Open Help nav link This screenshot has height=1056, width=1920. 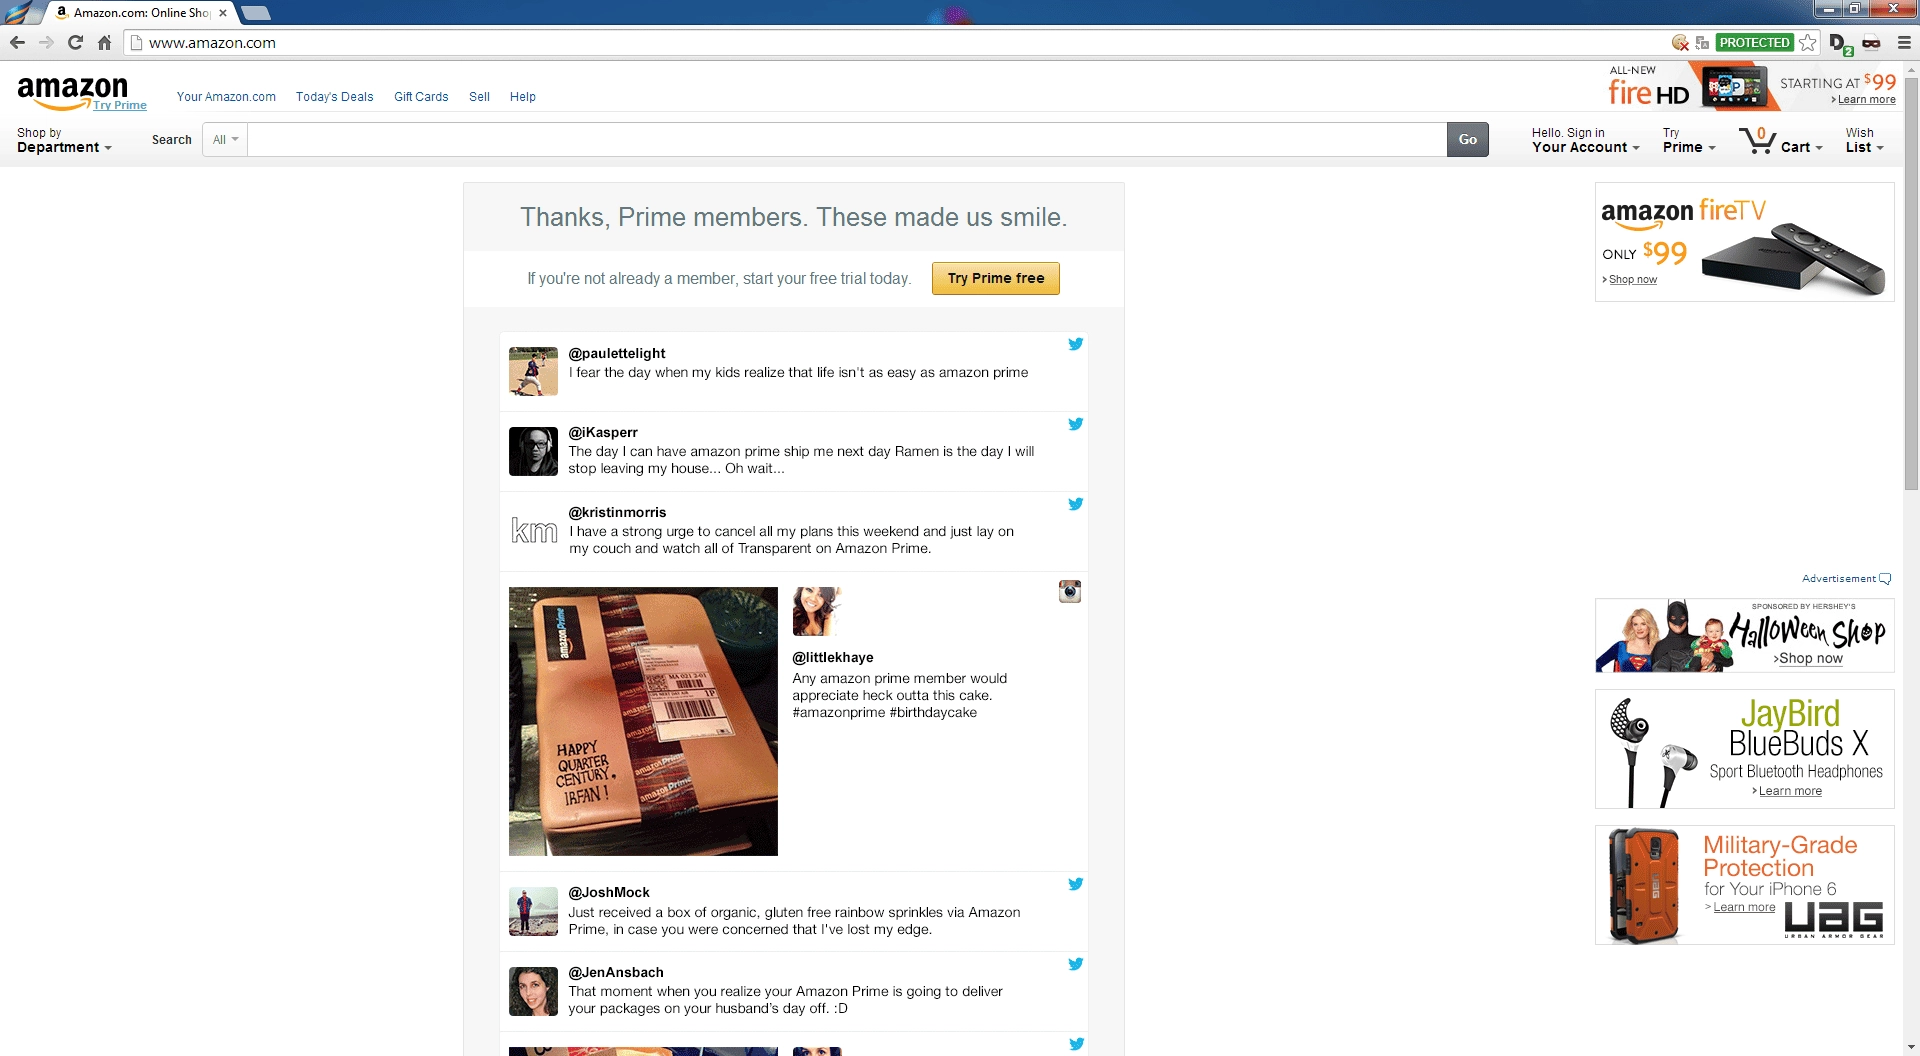tap(523, 97)
